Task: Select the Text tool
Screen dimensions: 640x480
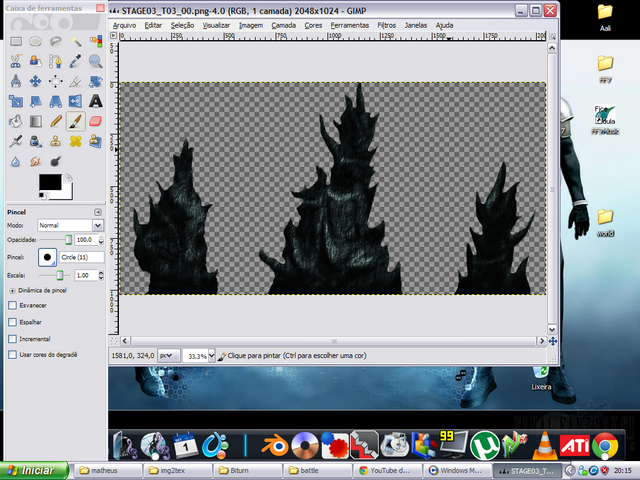Action: click(96, 101)
